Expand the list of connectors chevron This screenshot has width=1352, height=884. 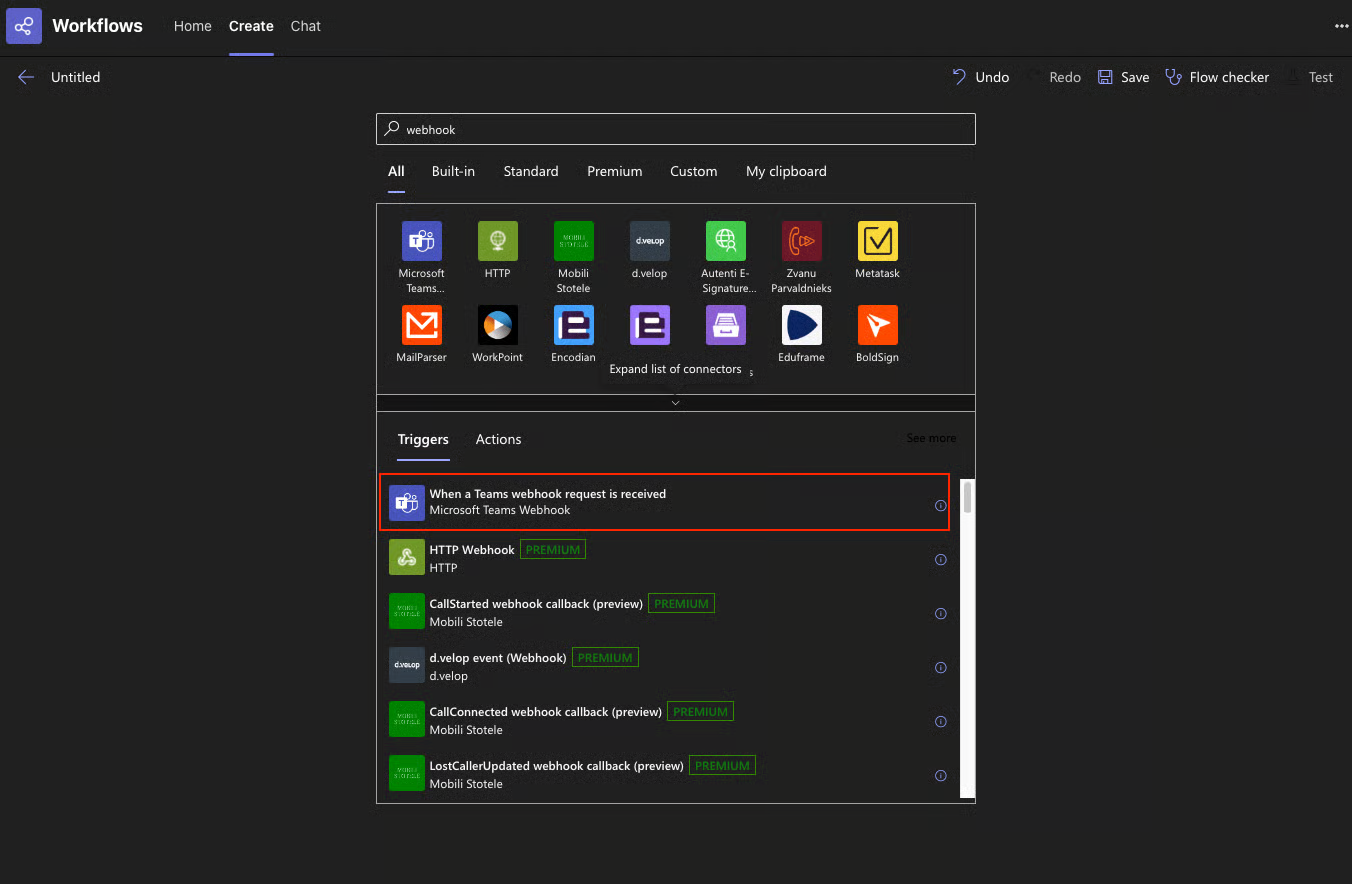675,403
